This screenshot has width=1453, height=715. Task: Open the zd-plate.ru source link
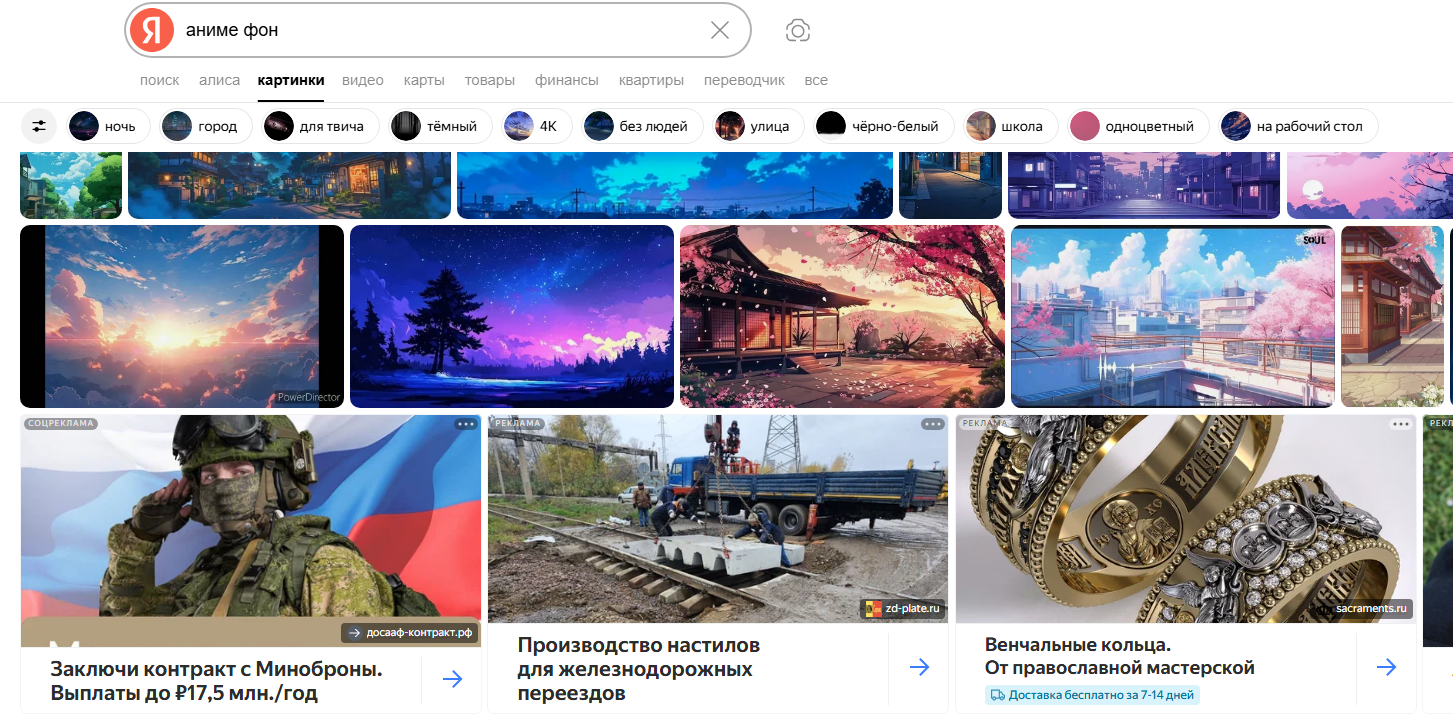[903, 608]
